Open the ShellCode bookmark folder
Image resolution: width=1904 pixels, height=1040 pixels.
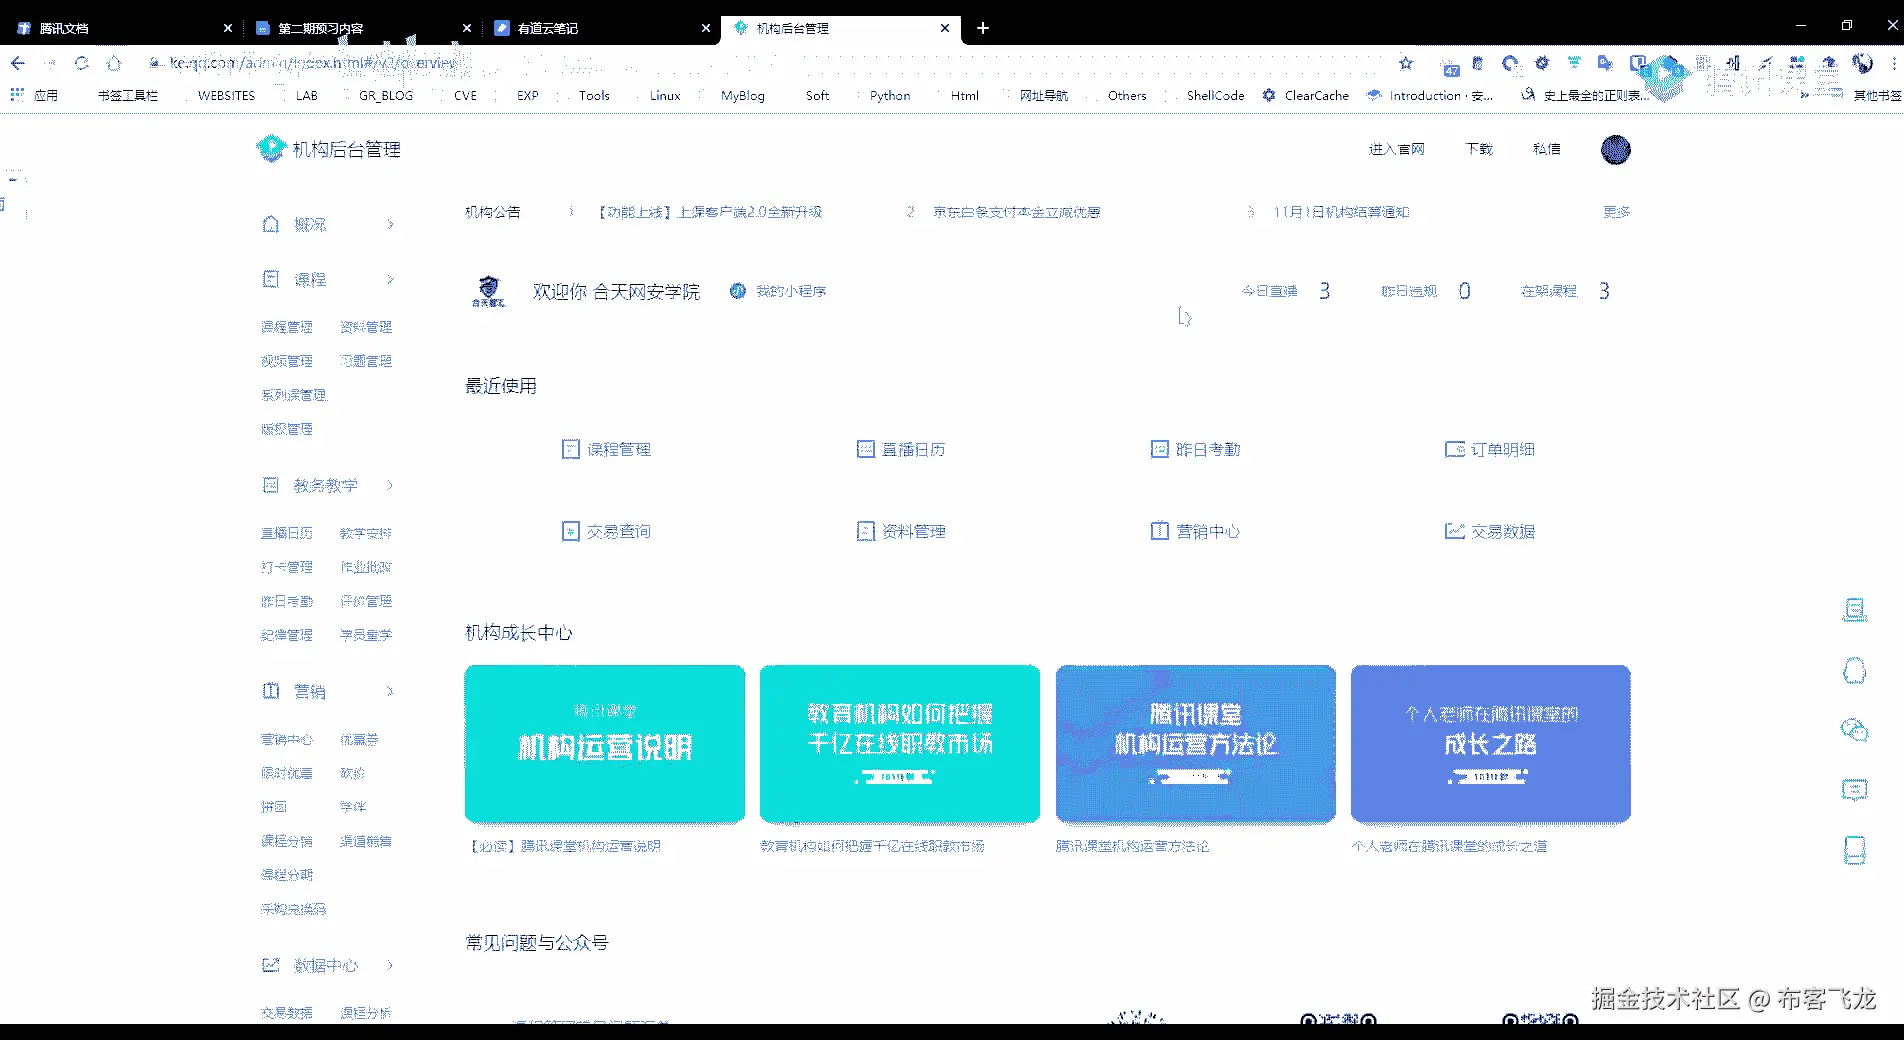1215,95
